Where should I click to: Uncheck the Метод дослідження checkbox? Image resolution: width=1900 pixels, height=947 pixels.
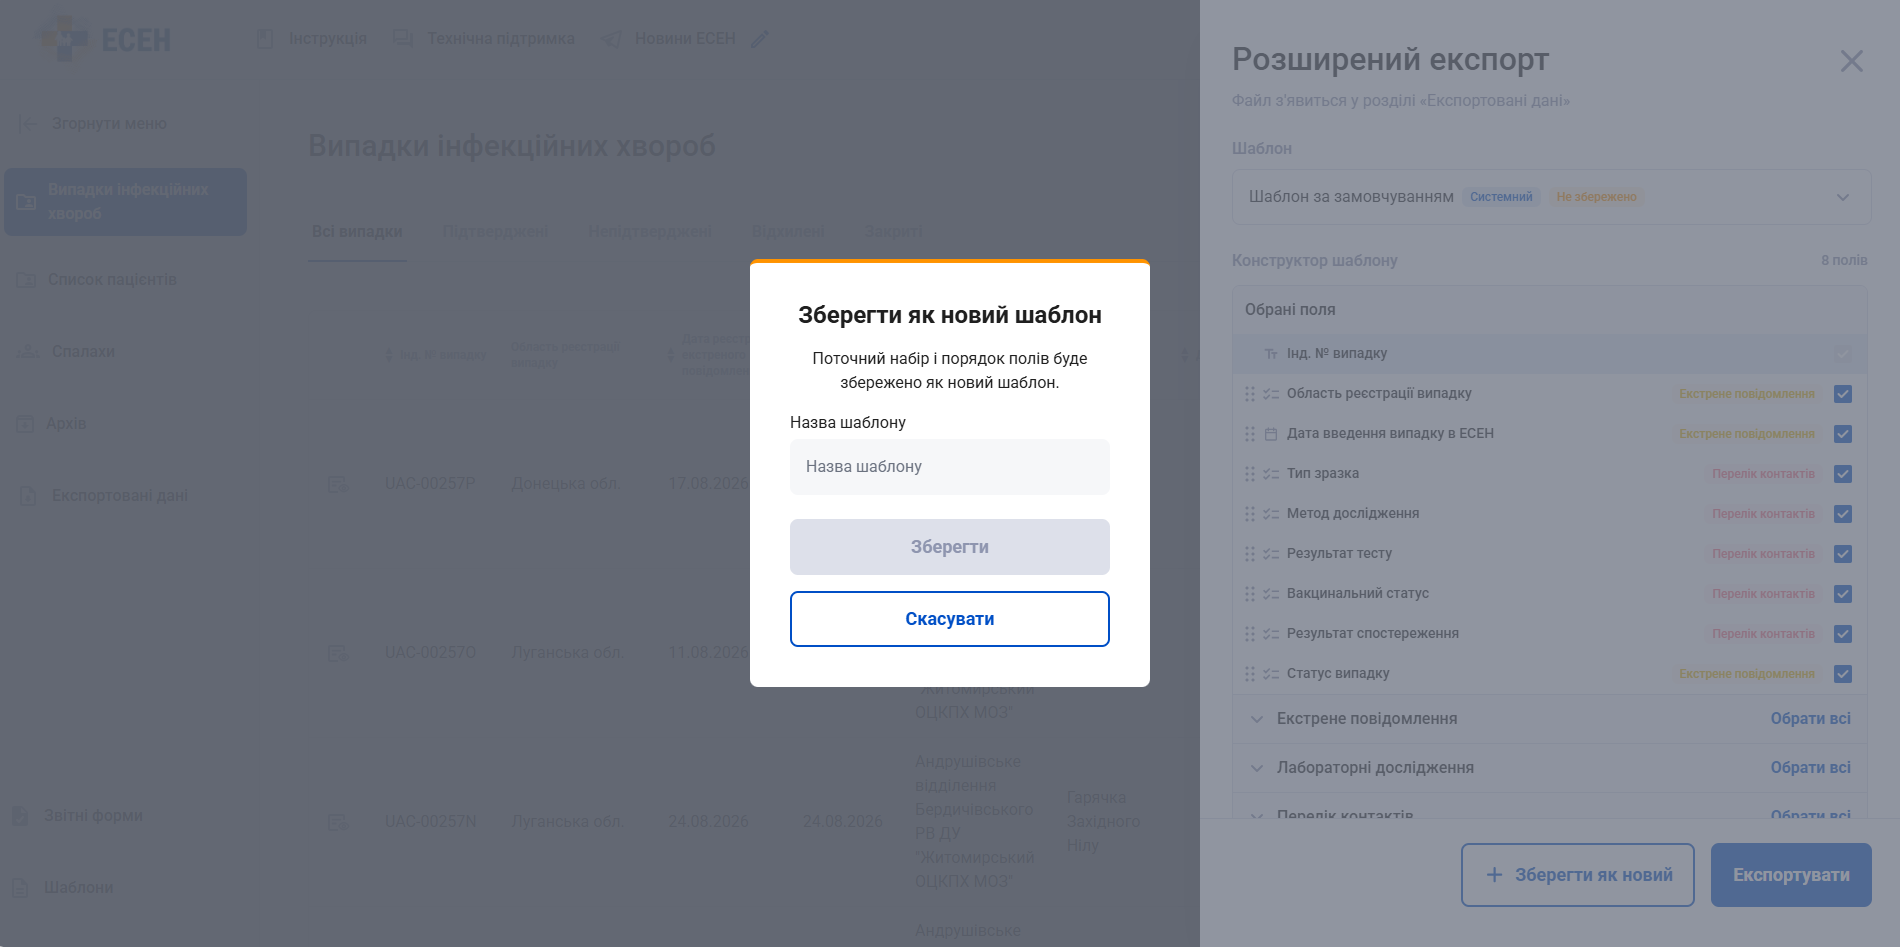point(1843,514)
